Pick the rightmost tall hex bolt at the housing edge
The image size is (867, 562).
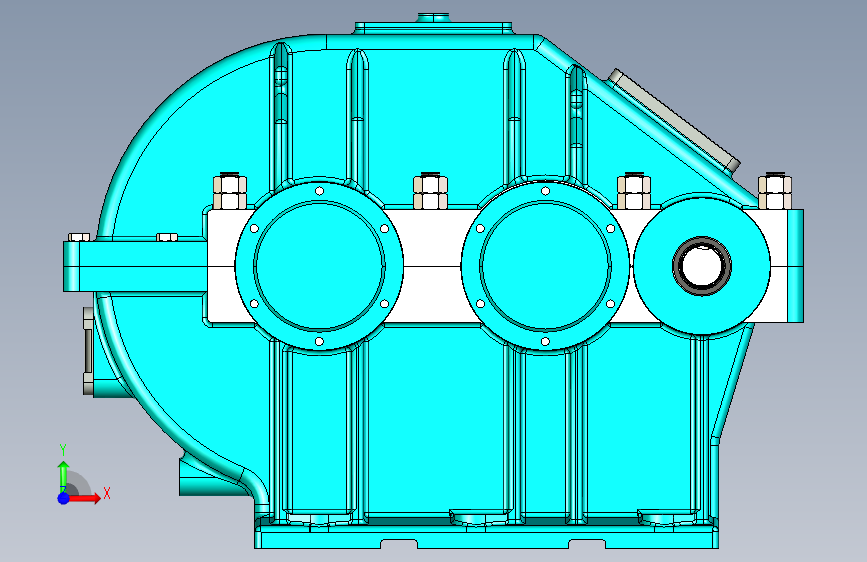pos(775,191)
